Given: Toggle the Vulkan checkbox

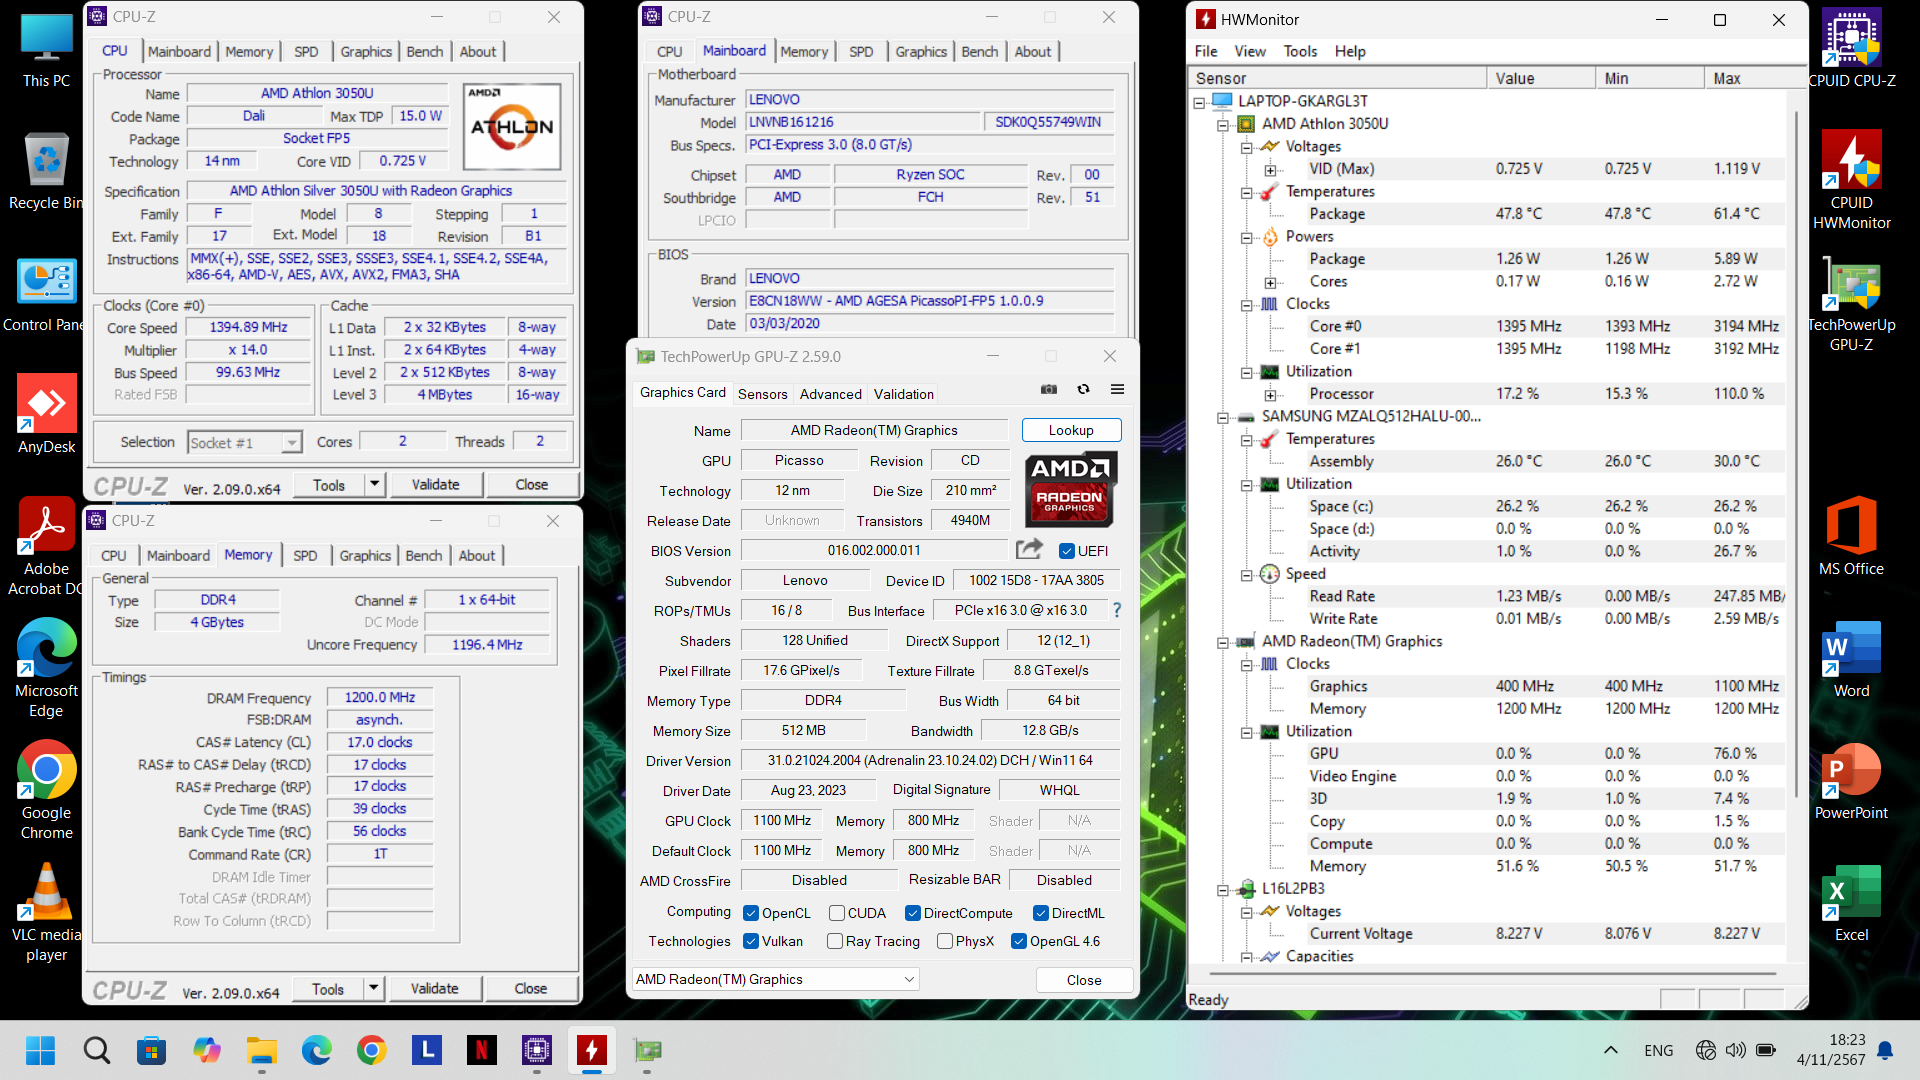Looking at the screenshot, I should pos(751,941).
